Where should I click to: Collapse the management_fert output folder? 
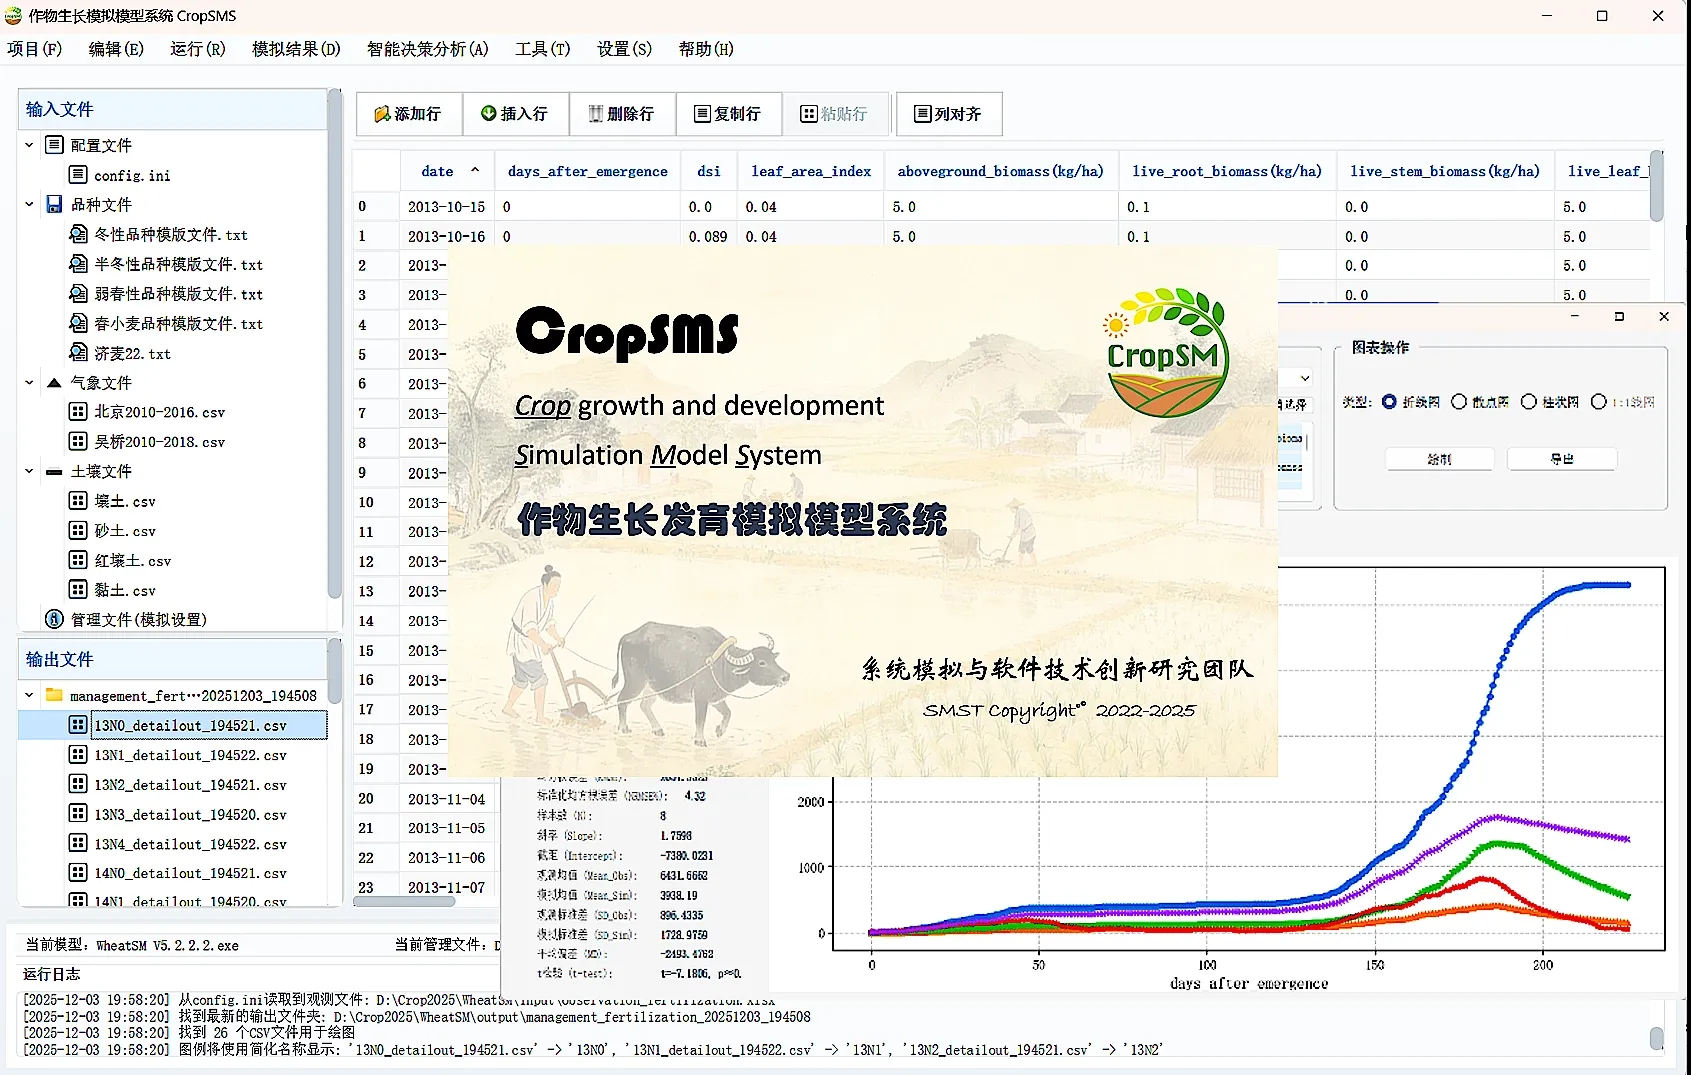point(29,695)
